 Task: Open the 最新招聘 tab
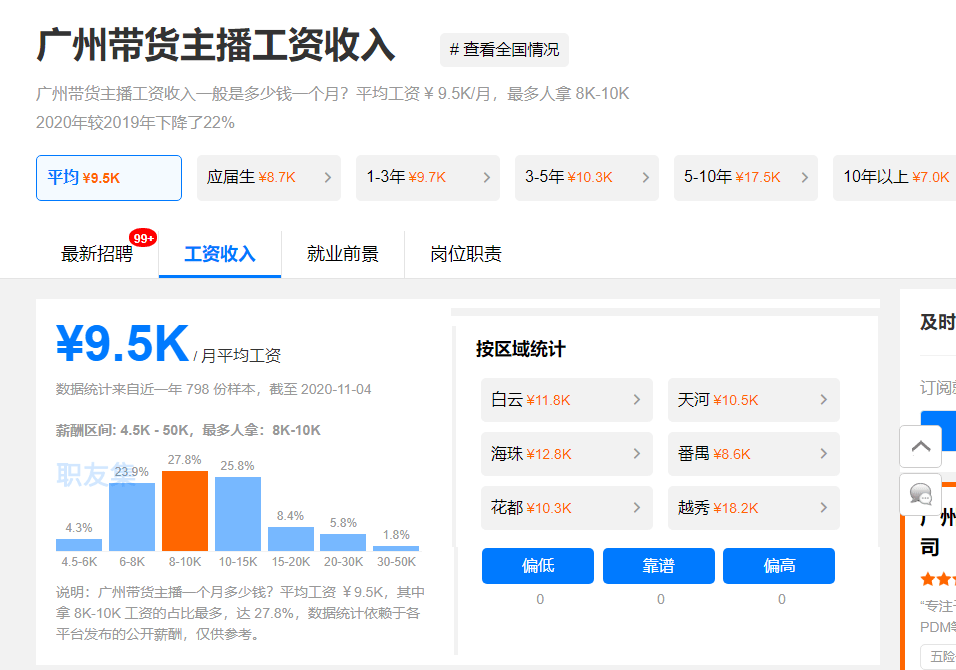pos(100,254)
